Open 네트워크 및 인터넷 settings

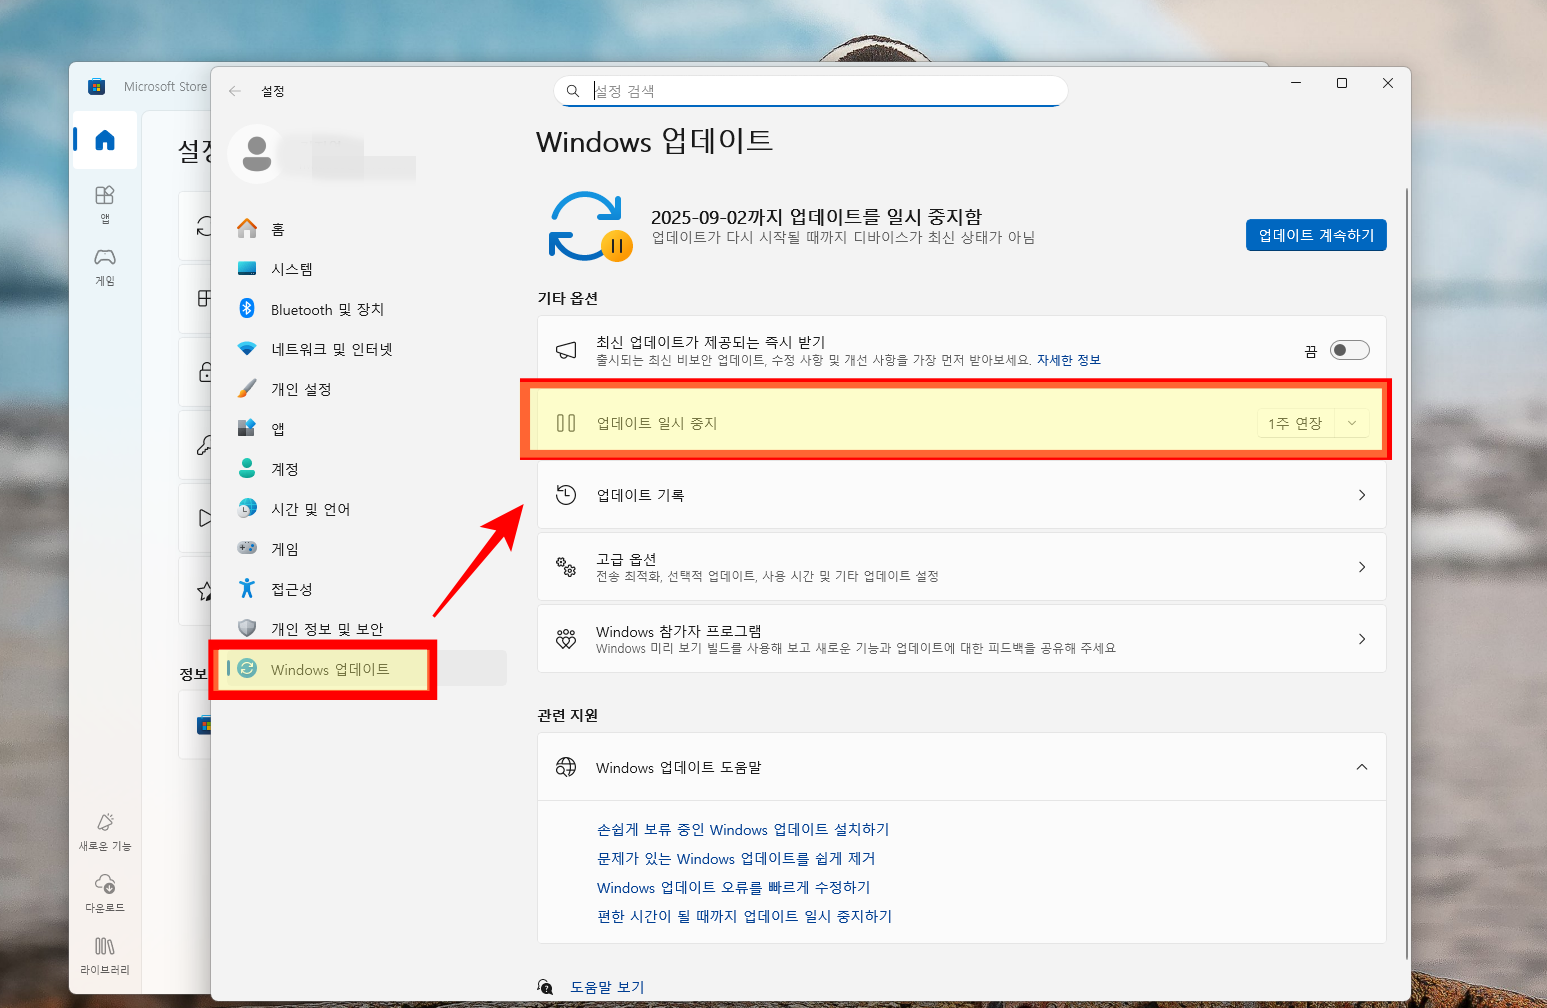pyautogui.click(x=366, y=349)
